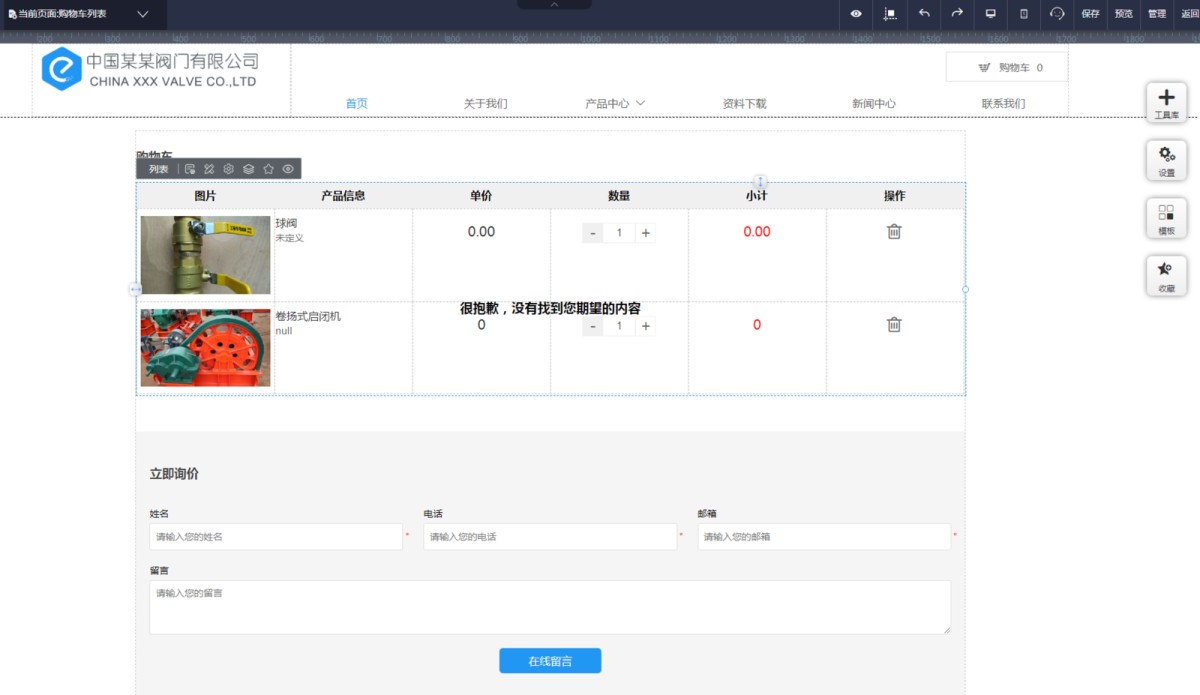Switch to desktop view icon
The height and width of the screenshot is (695, 1200).
pos(991,14)
